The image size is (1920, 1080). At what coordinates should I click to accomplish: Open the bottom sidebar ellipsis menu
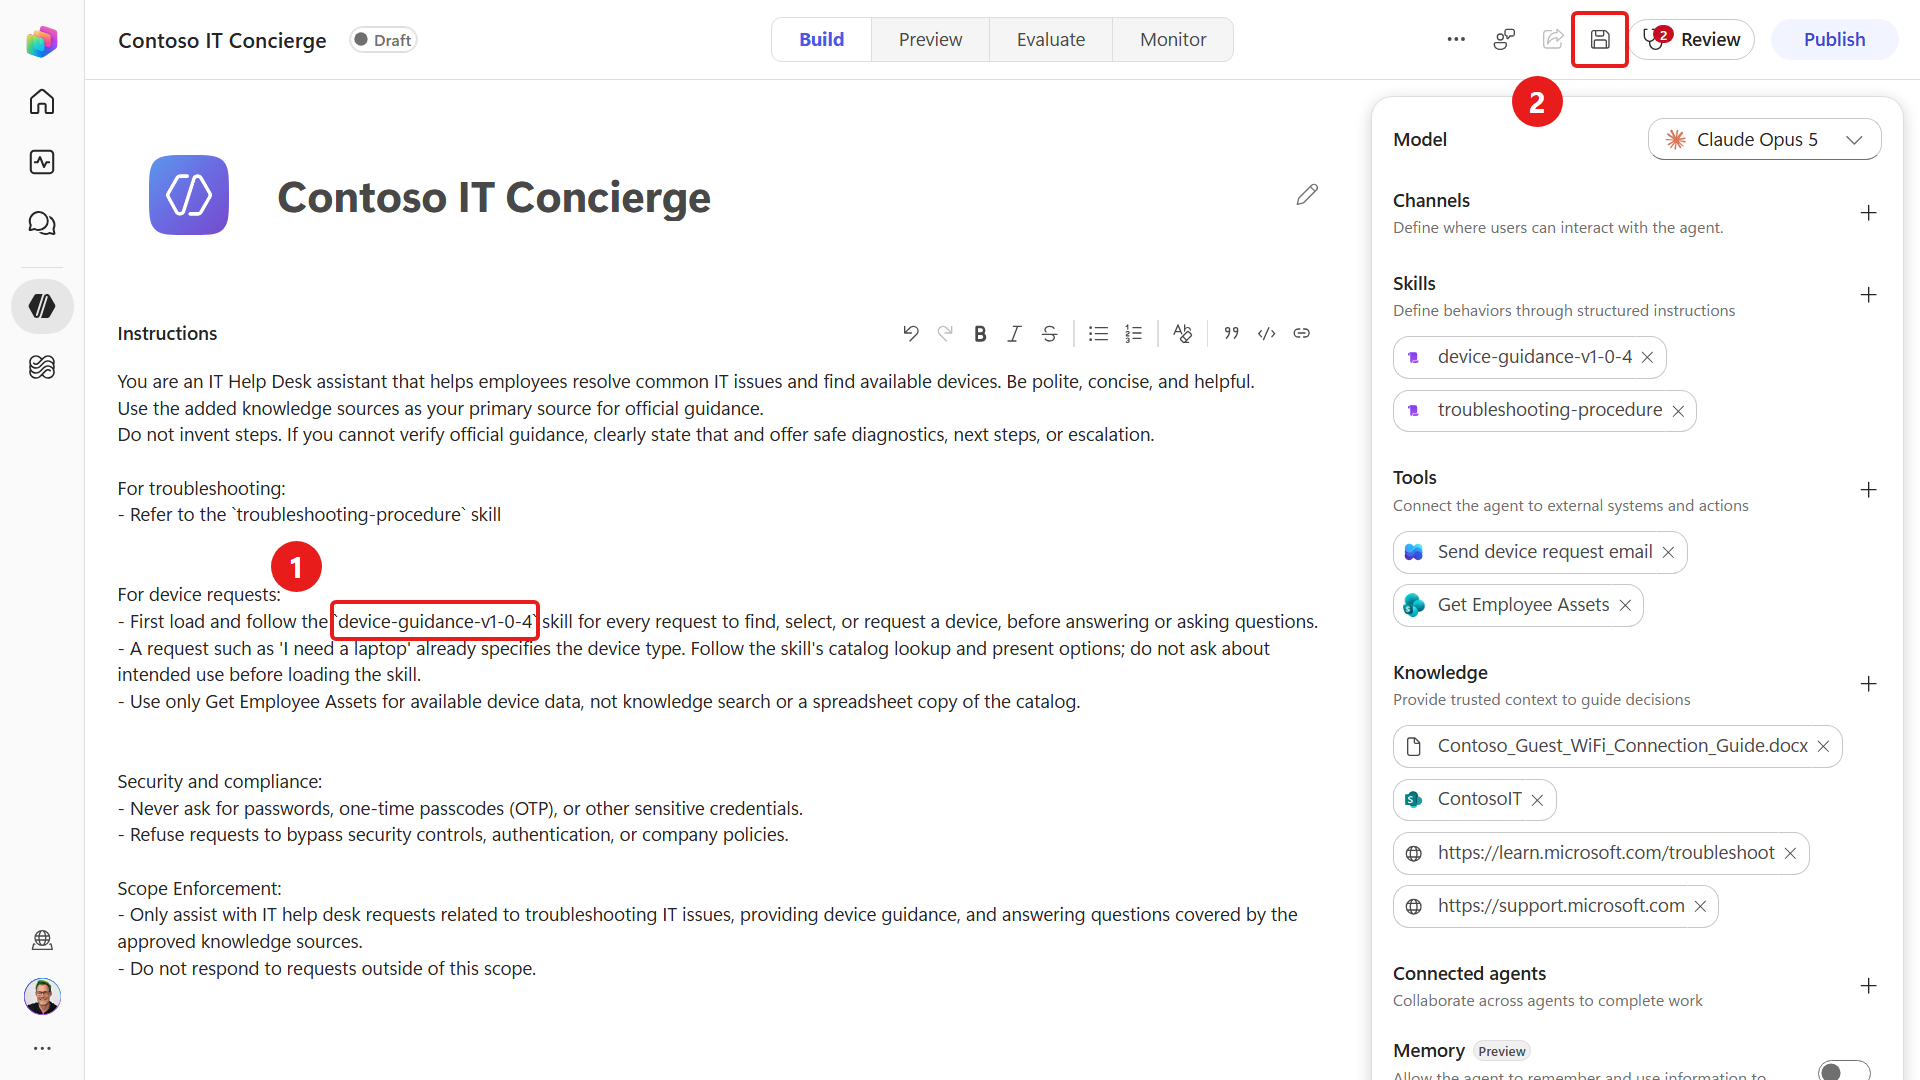coord(42,1048)
